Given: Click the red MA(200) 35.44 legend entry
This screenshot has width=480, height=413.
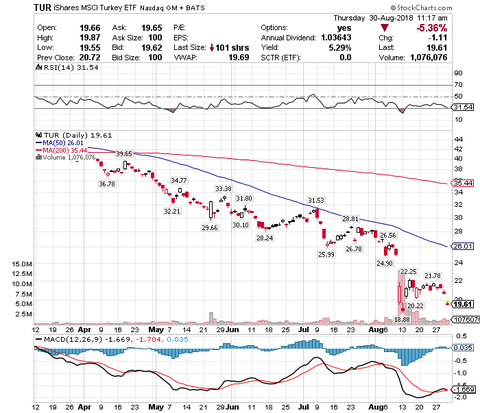Looking at the screenshot, I should tap(61, 150).
